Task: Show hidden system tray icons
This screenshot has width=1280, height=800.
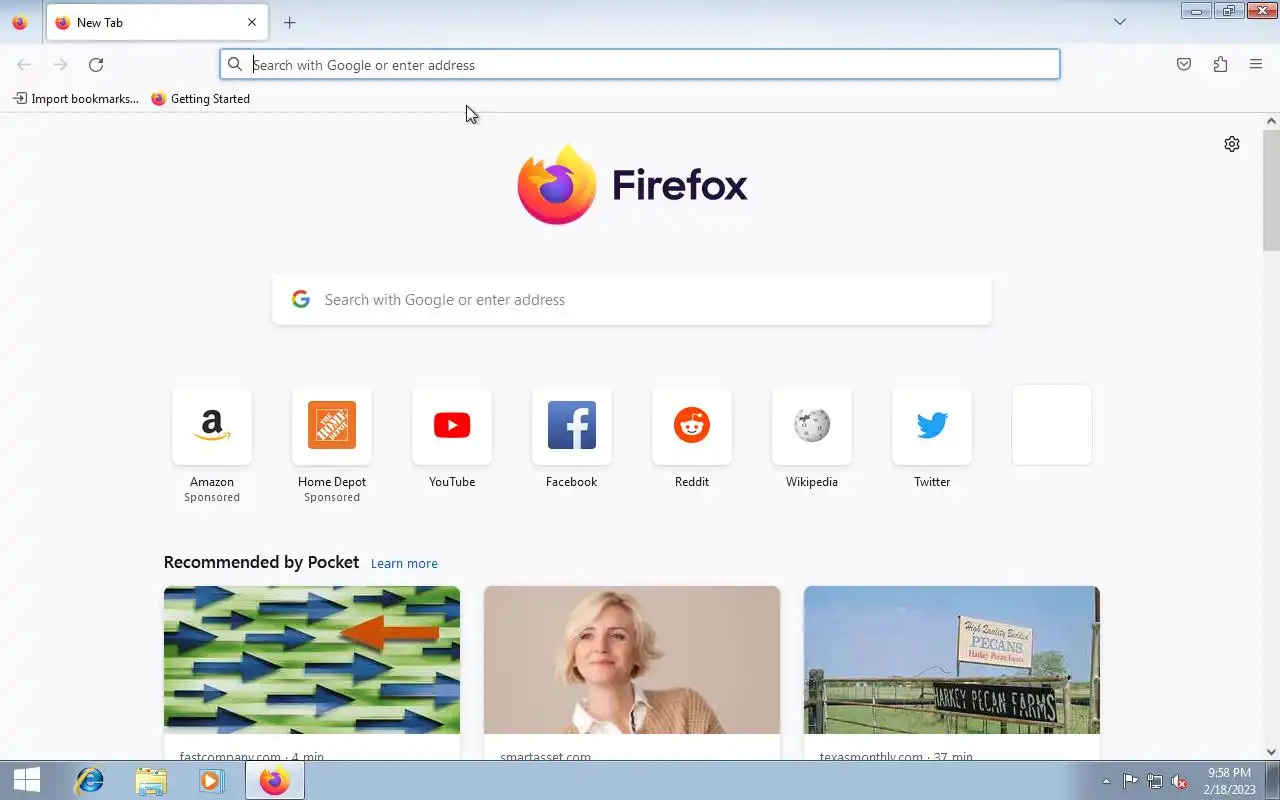Action: [1106, 782]
